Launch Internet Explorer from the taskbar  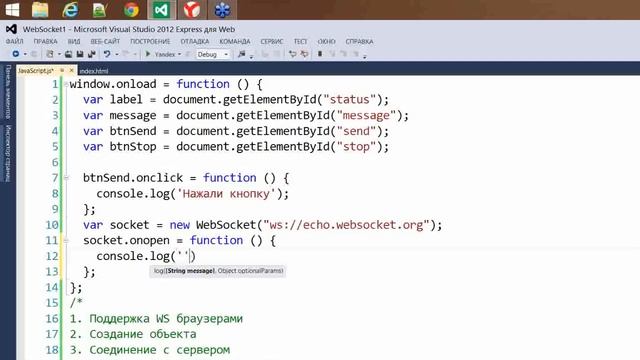(70, 10)
